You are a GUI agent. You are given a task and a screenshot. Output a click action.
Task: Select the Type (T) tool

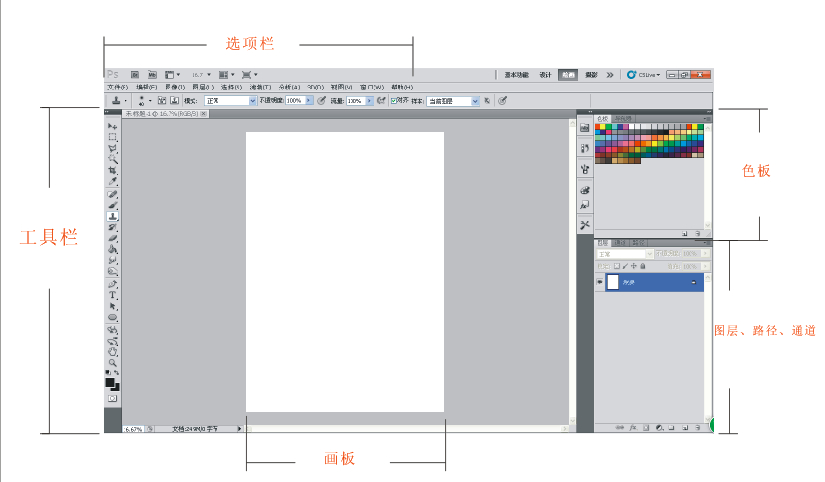coord(113,296)
